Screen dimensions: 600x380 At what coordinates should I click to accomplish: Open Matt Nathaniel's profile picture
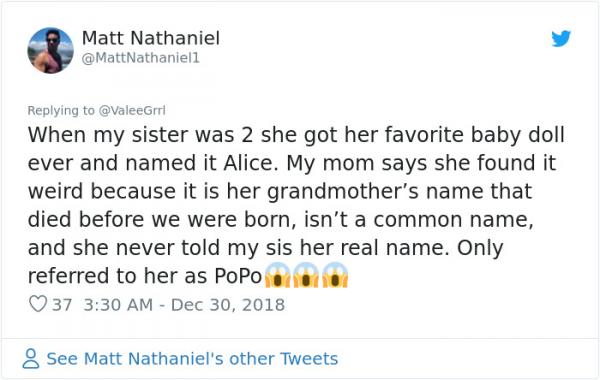coord(51,50)
